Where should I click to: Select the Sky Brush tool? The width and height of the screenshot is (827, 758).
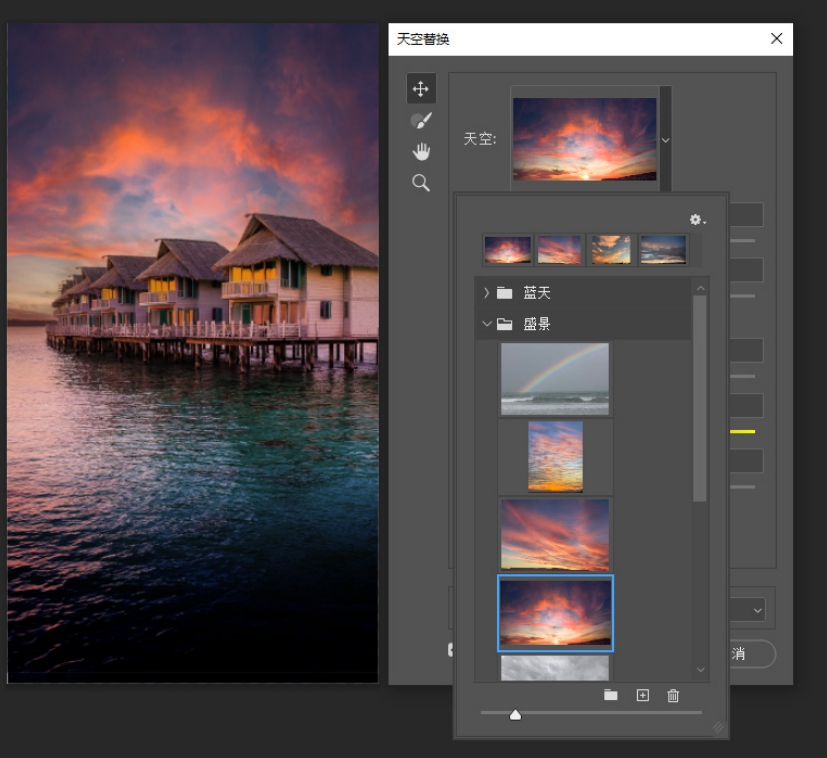[421, 120]
